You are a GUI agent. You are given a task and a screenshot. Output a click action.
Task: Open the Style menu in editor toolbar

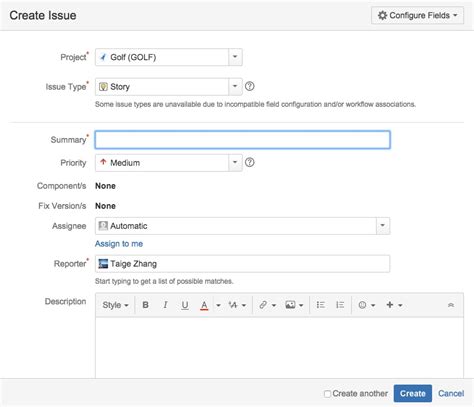click(x=115, y=305)
